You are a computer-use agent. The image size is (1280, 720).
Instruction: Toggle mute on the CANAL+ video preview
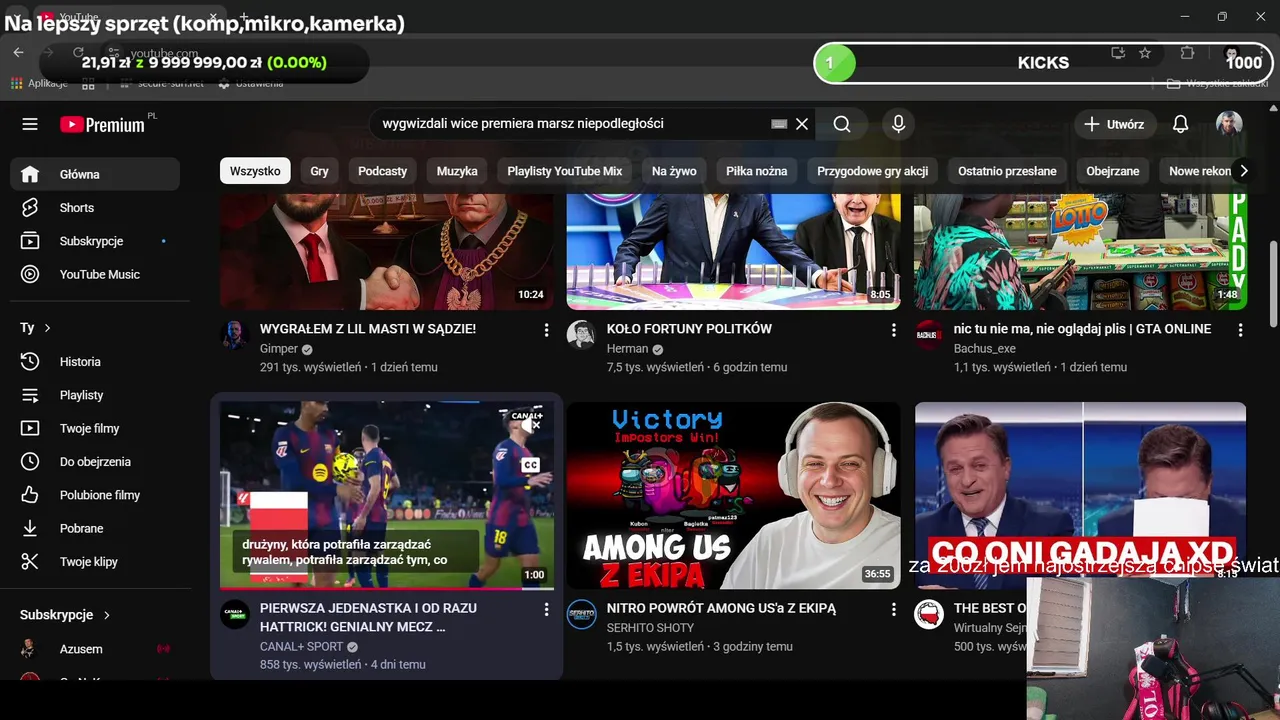coord(531,426)
